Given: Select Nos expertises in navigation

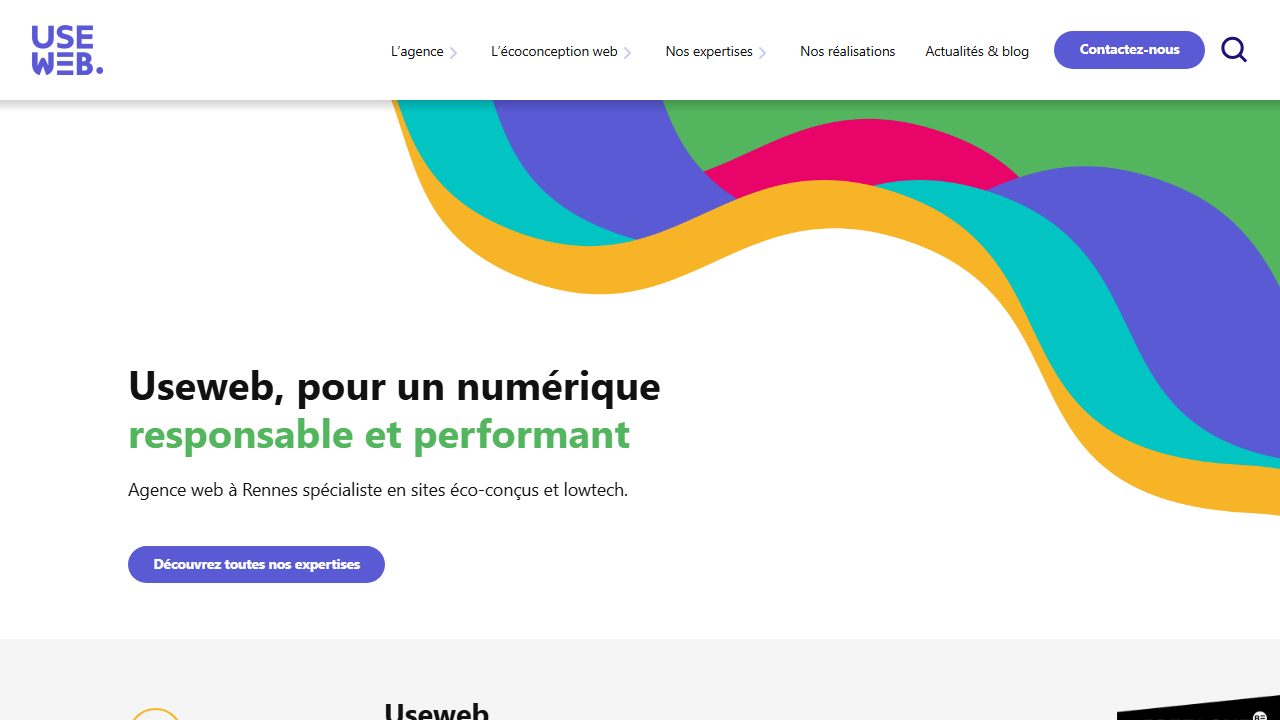Looking at the screenshot, I should coord(709,51).
